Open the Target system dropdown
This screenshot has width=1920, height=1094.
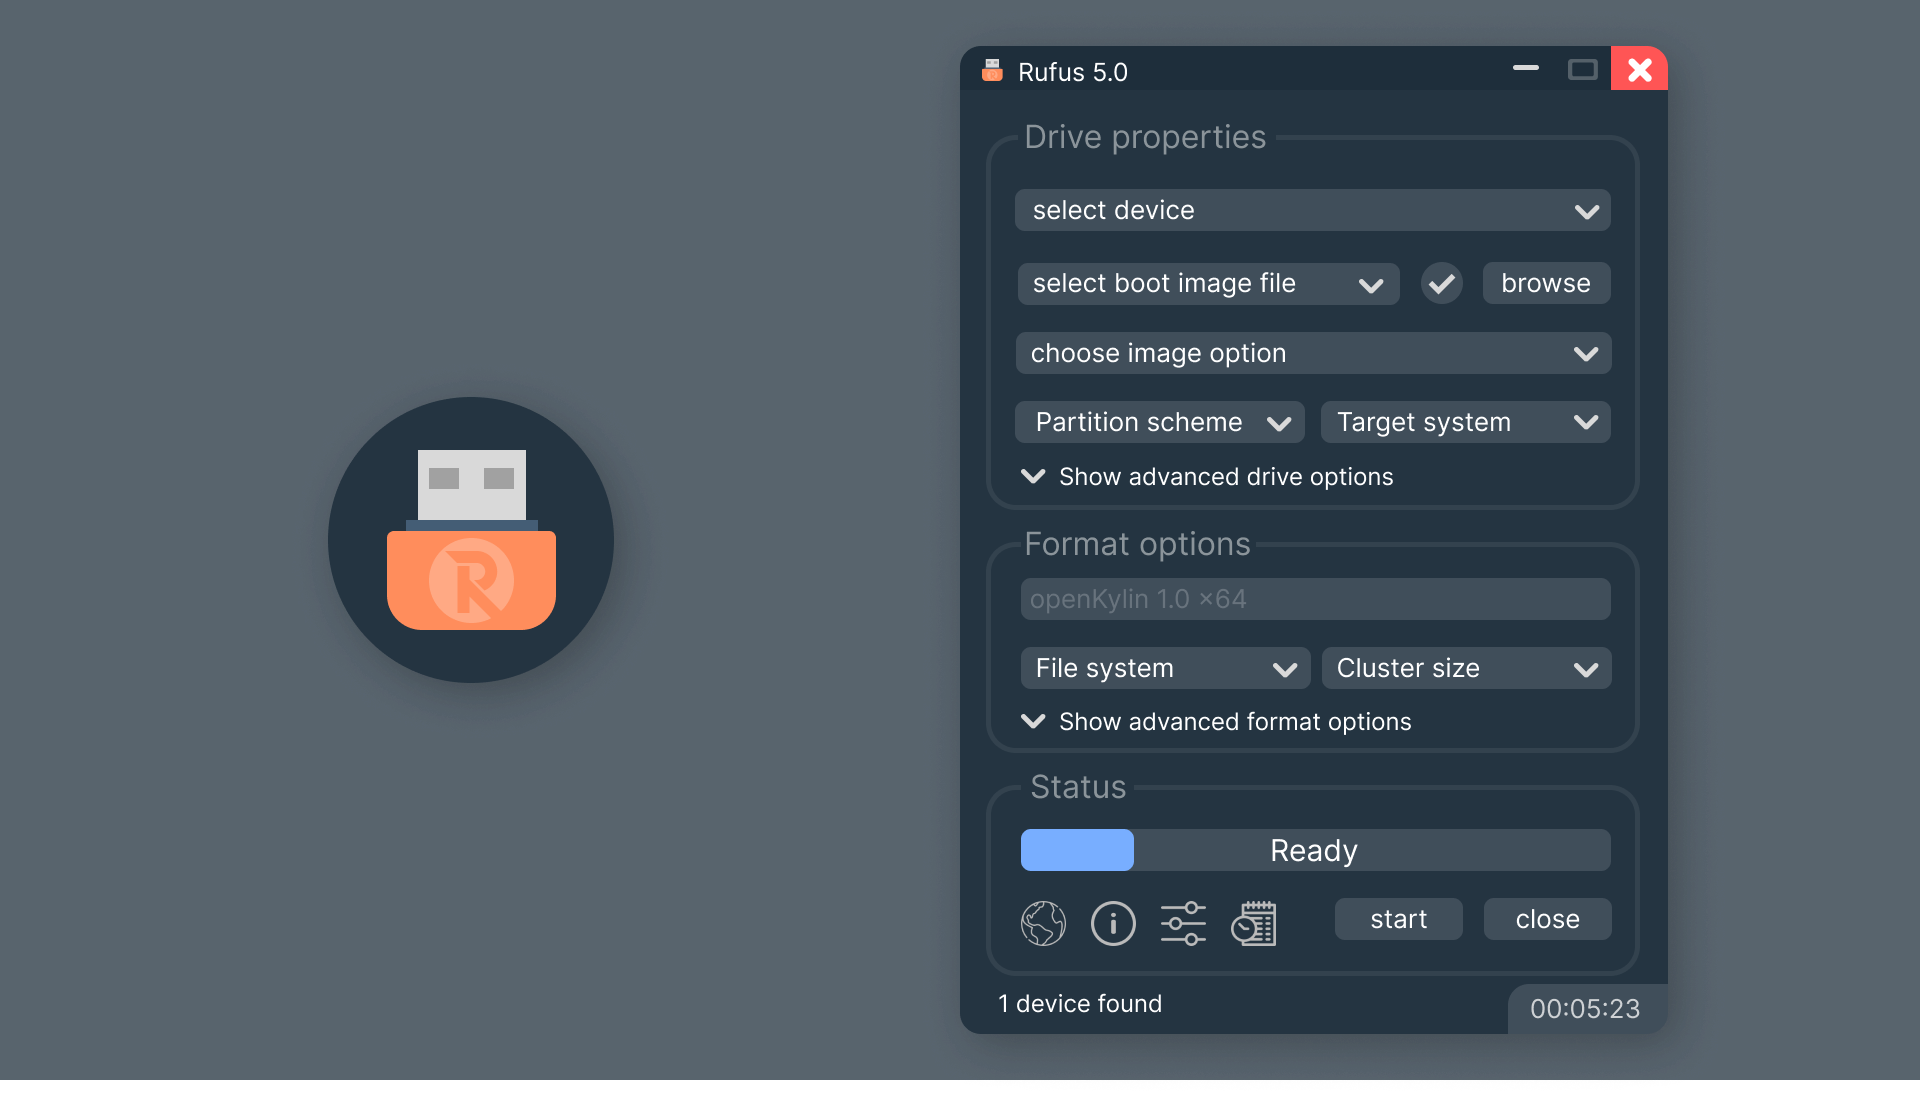click(x=1465, y=423)
